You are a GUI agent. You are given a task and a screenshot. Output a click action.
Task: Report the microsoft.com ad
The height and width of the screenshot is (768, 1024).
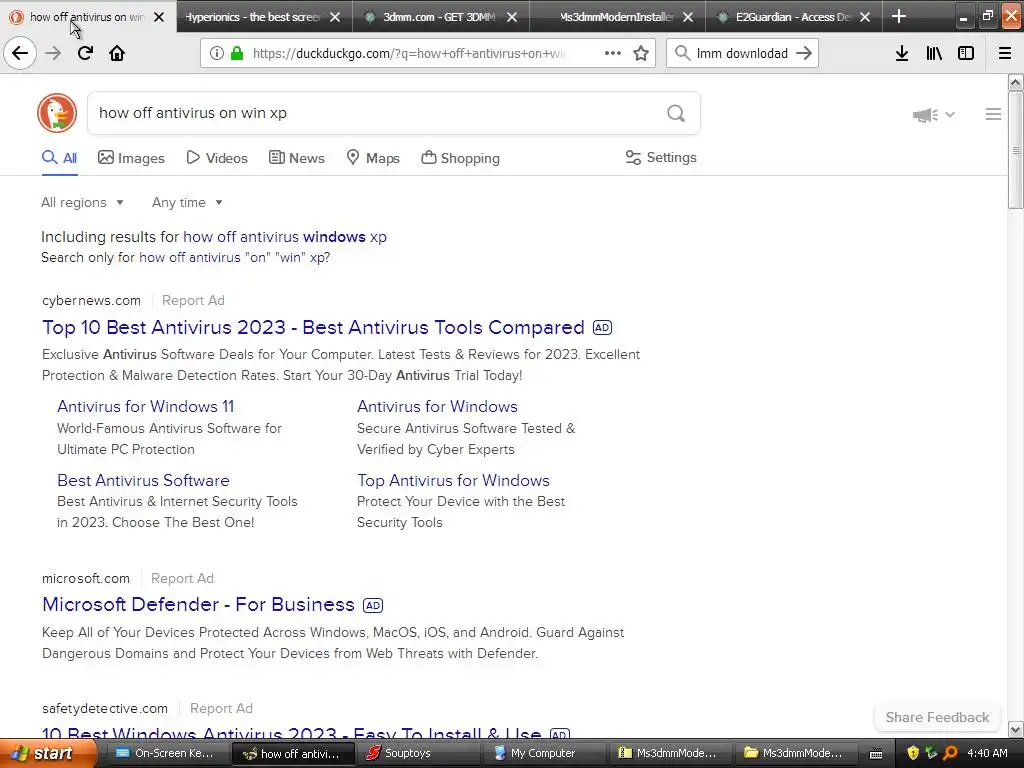tap(182, 578)
